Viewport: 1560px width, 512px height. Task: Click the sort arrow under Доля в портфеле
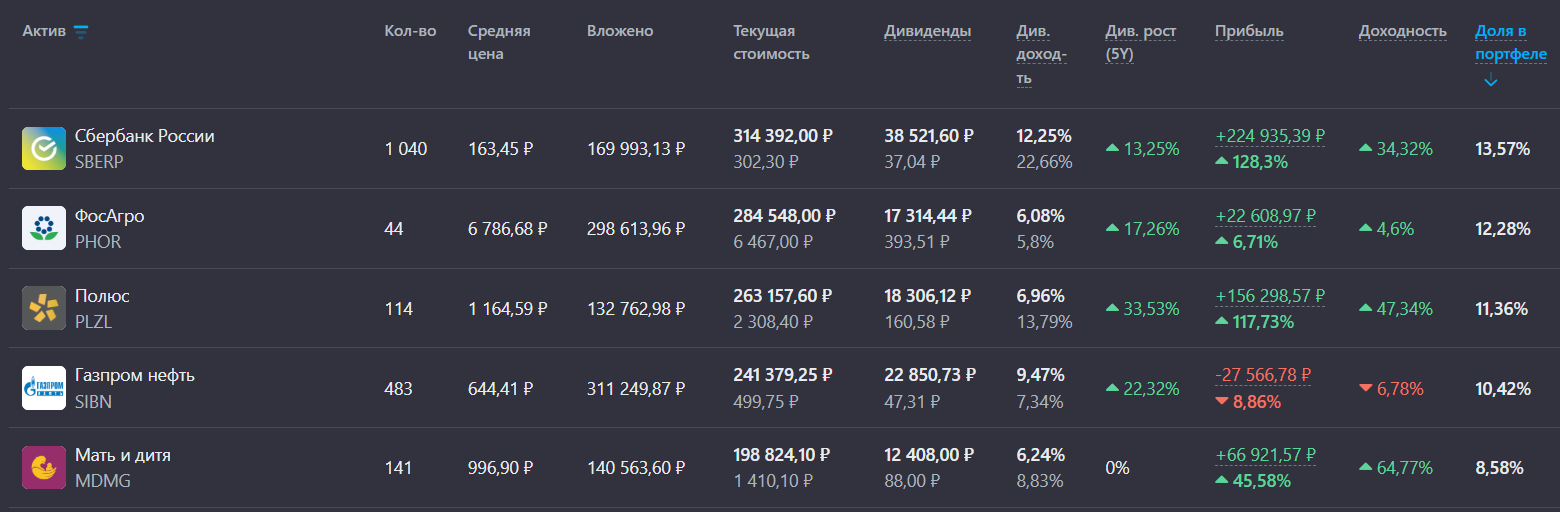pos(1490,81)
